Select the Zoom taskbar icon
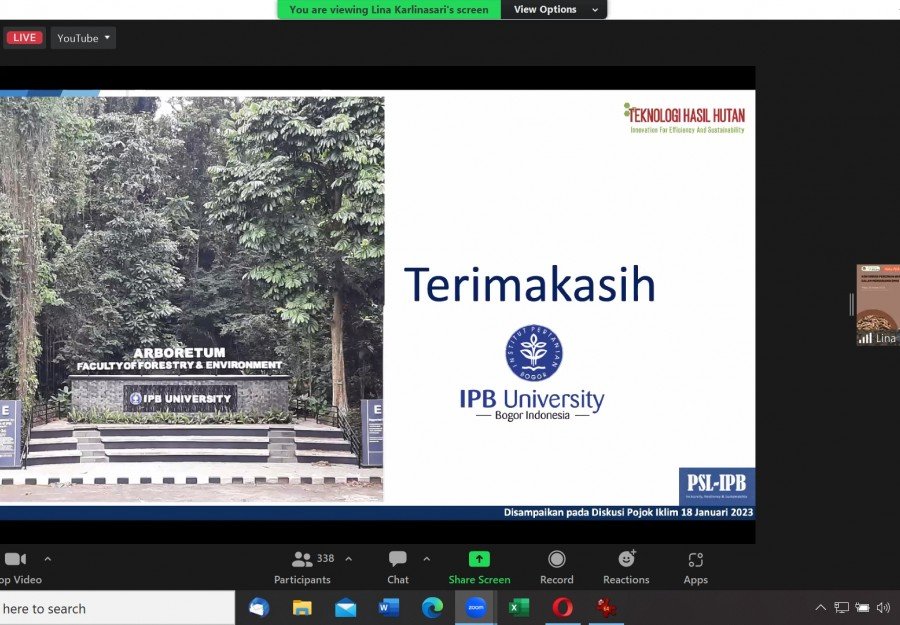This screenshot has width=900, height=625. point(475,607)
